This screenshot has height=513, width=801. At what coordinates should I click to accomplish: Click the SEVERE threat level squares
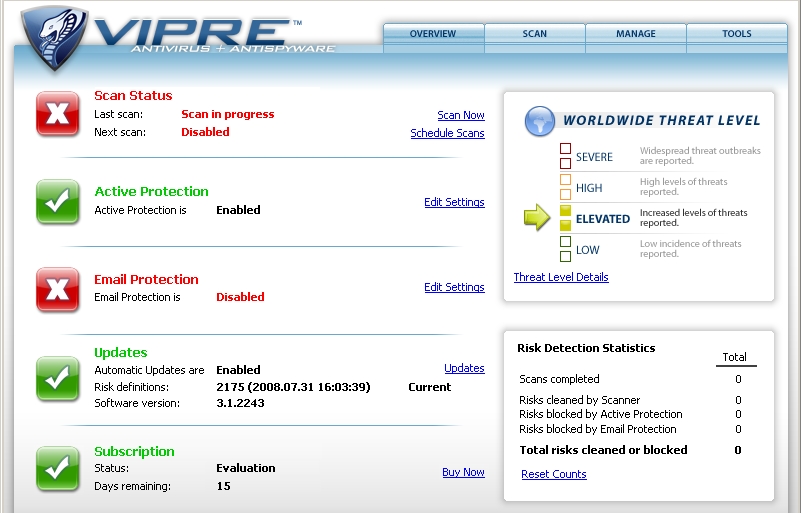coord(566,156)
